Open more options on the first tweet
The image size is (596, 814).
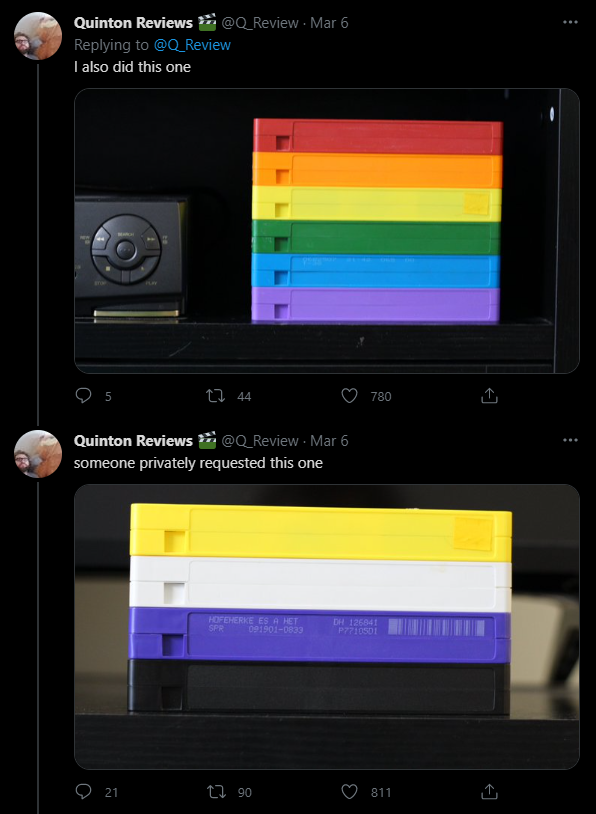click(570, 22)
